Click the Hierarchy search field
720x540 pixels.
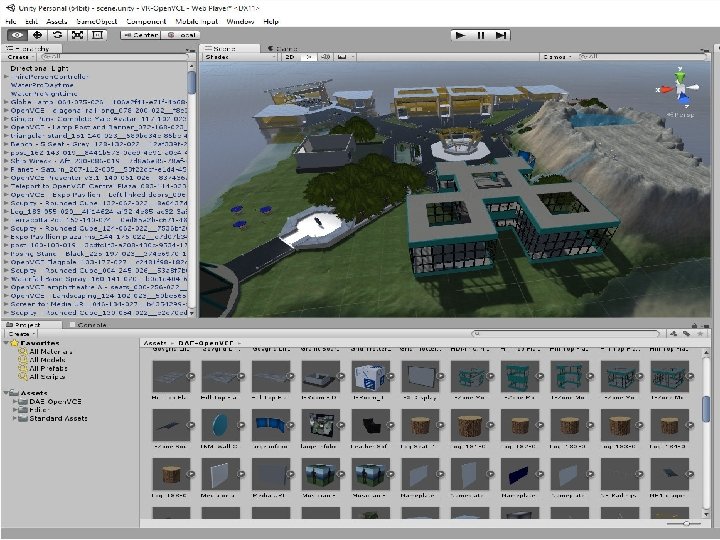pyautogui.click(x=115, y=56)
